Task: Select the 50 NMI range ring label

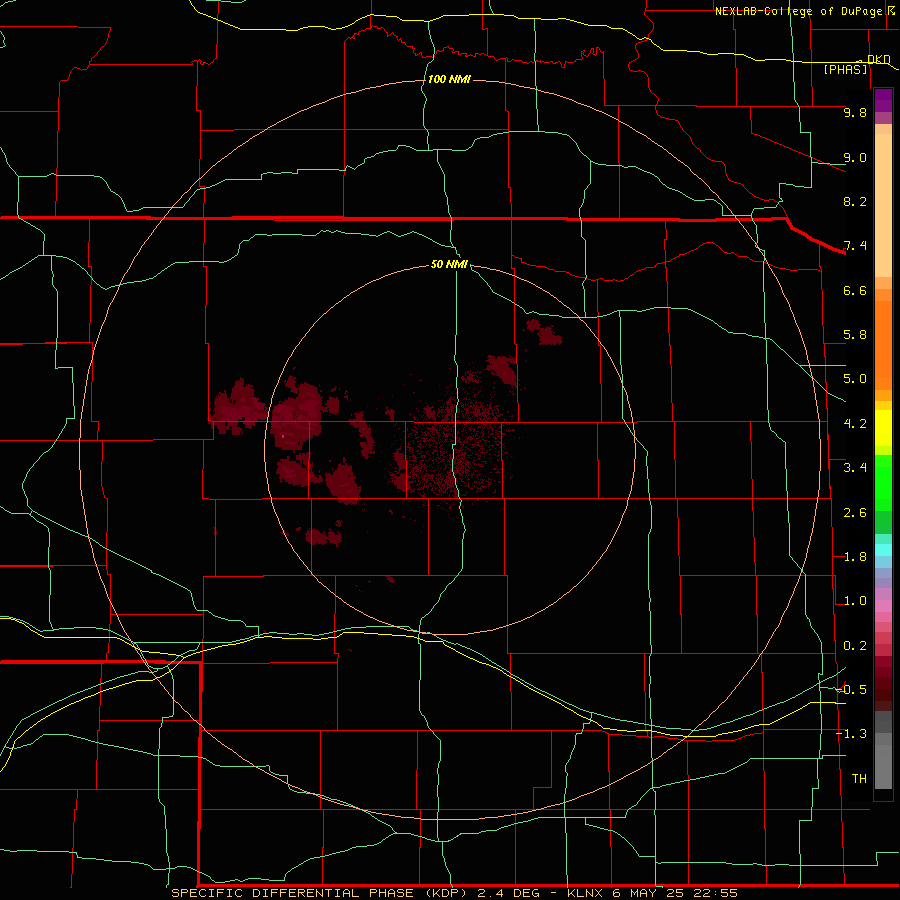Action: tap(449, 264)
